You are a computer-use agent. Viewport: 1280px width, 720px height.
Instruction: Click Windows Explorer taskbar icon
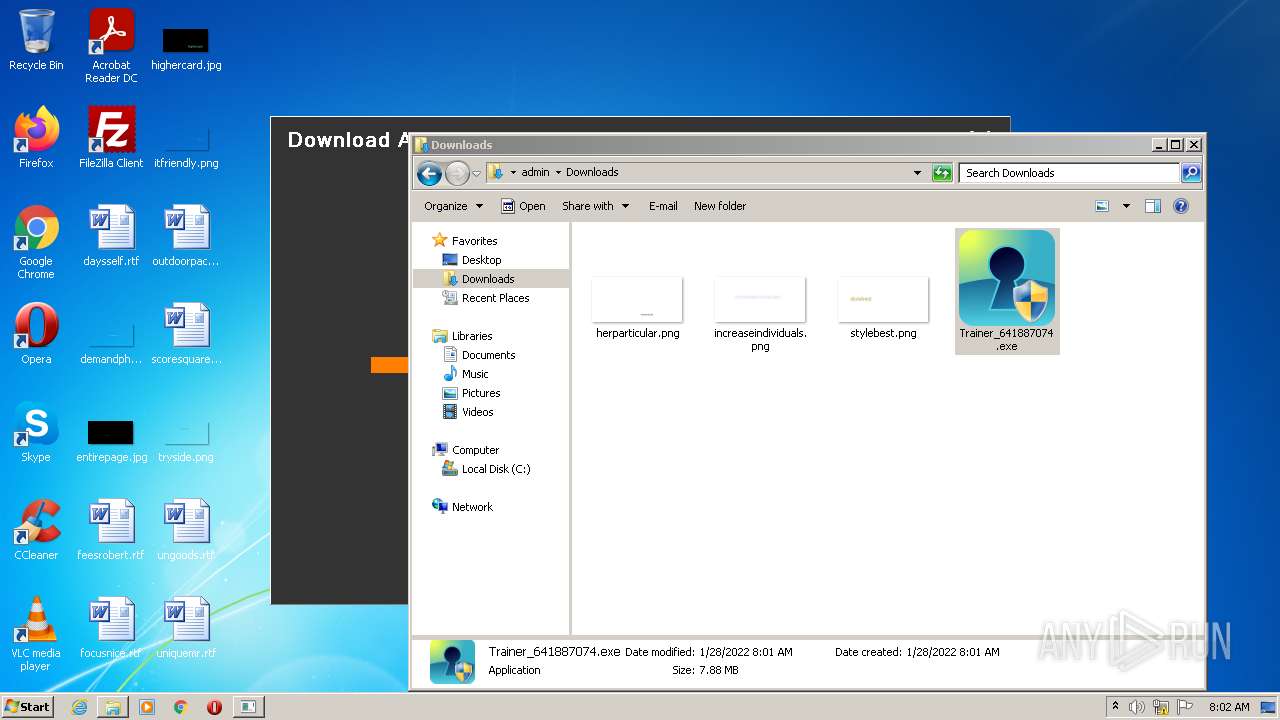(x=113, y=707)
